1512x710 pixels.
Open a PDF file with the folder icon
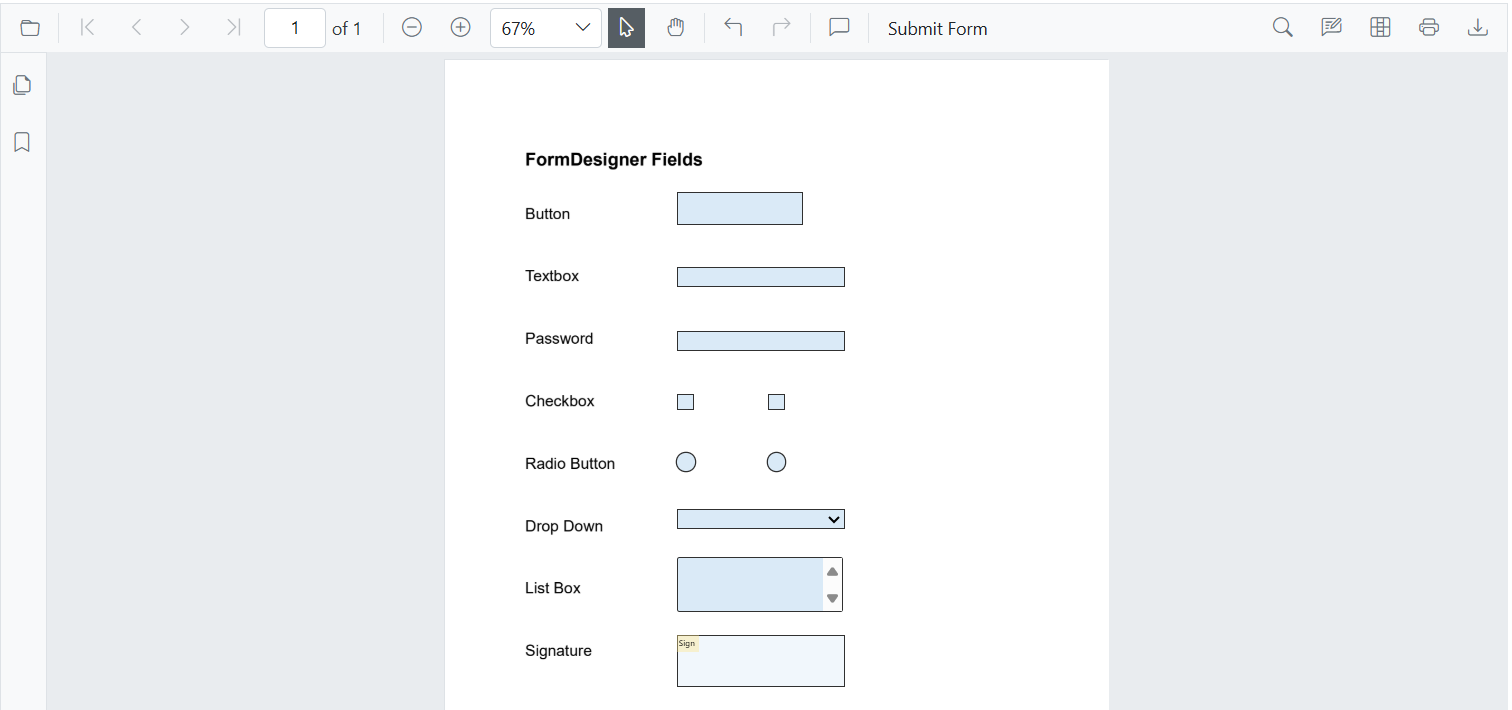[30, 28]
